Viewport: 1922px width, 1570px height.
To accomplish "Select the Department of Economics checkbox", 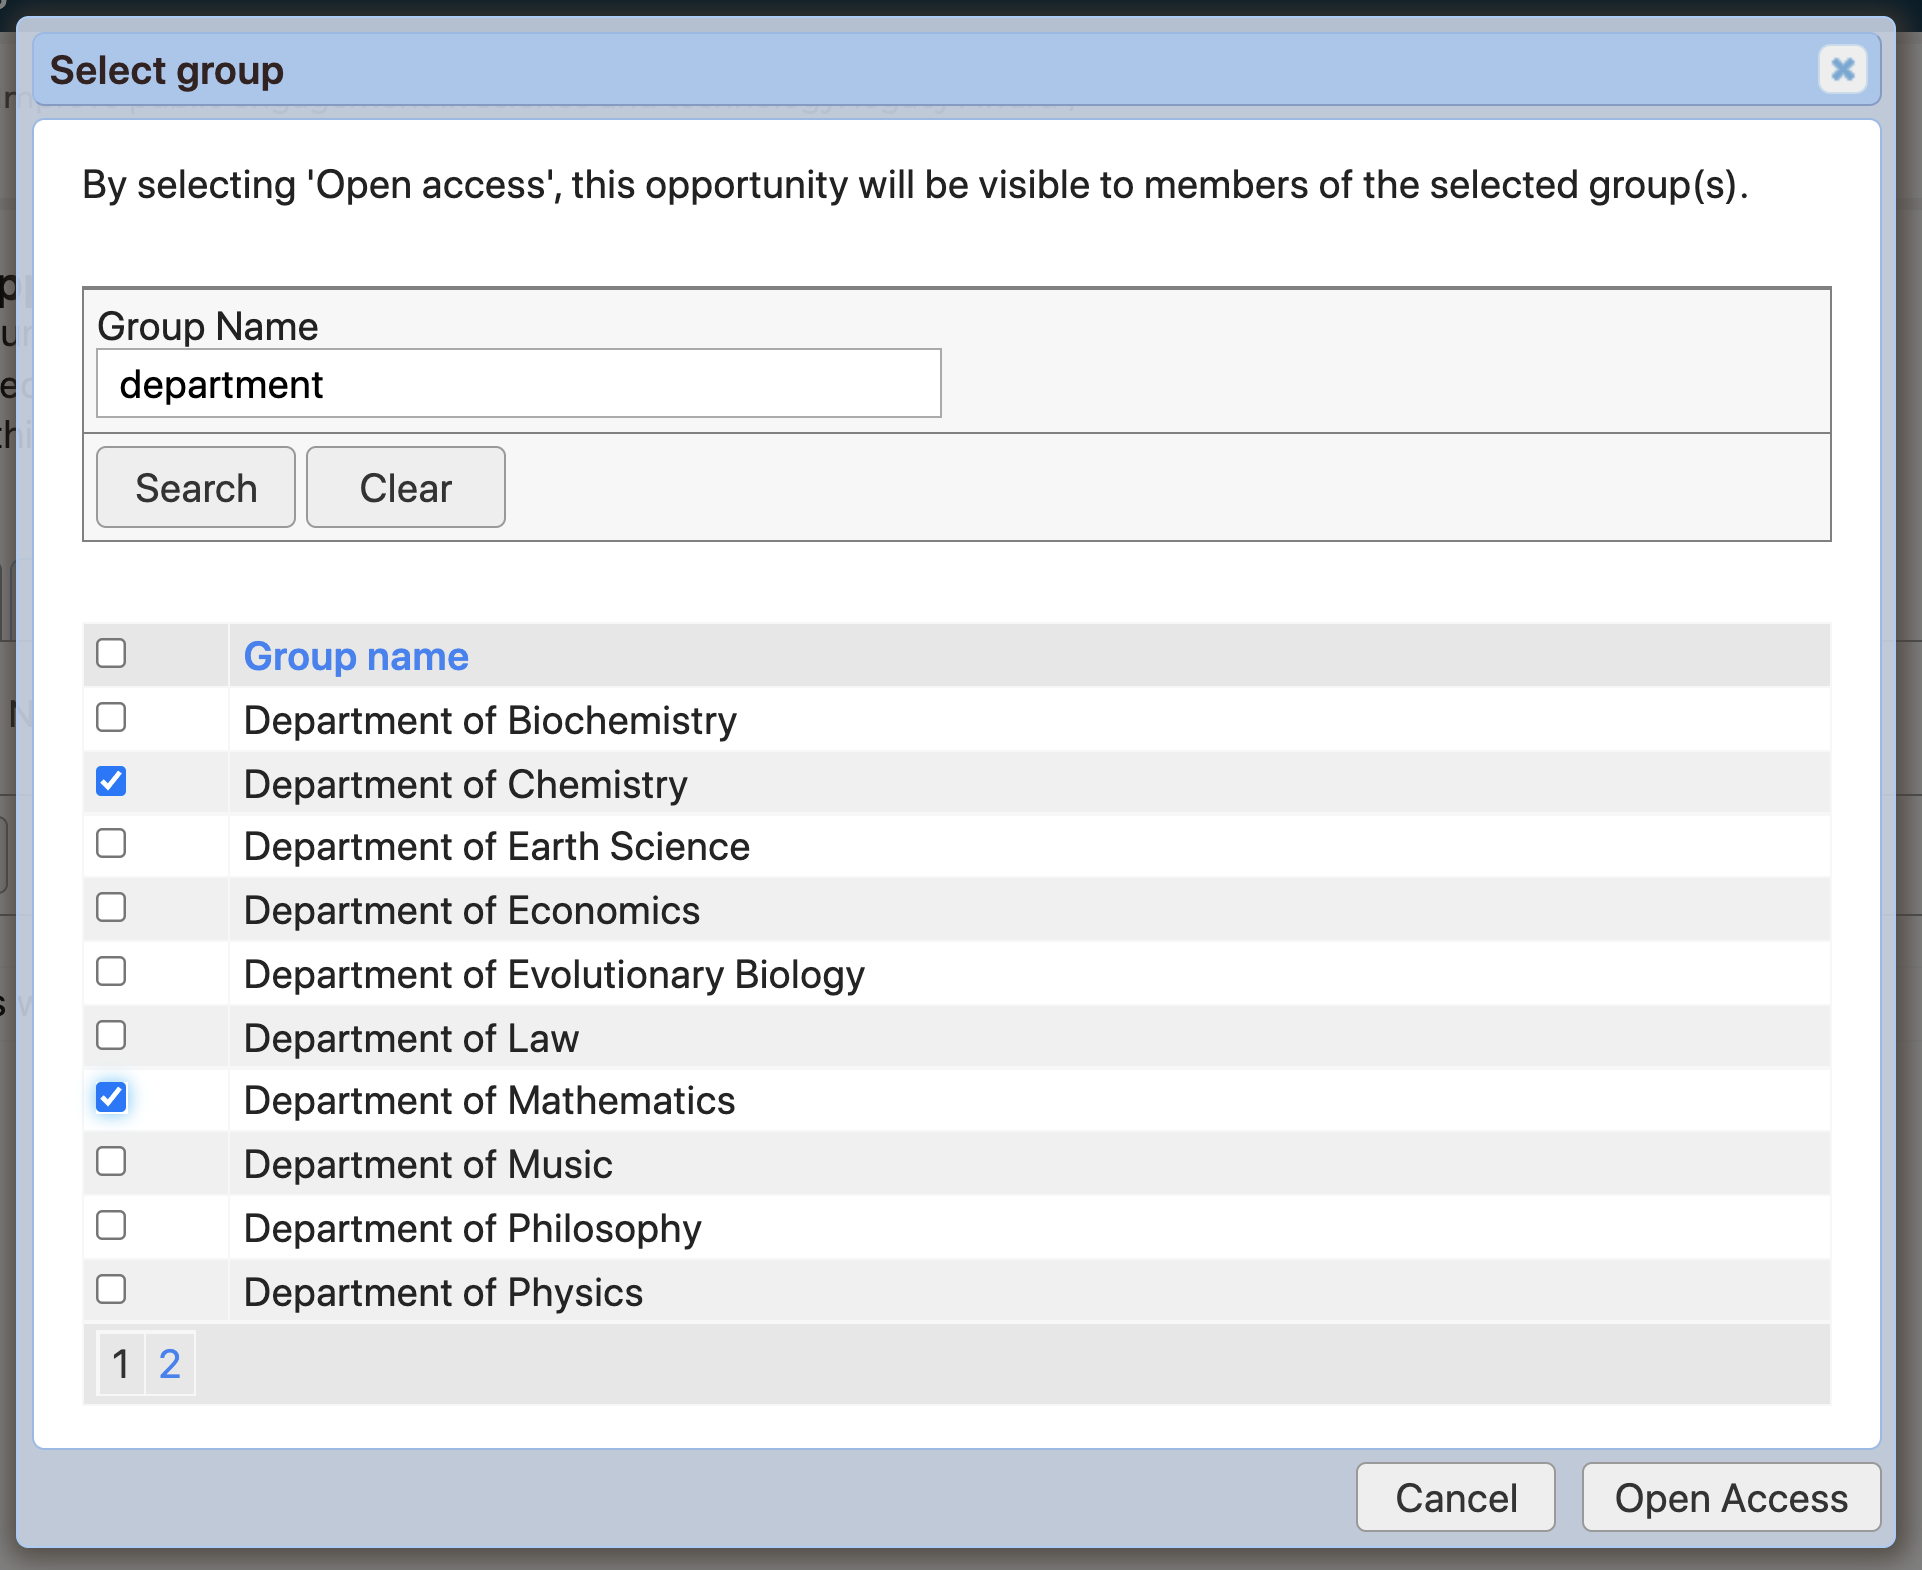I will coord(111,908).
